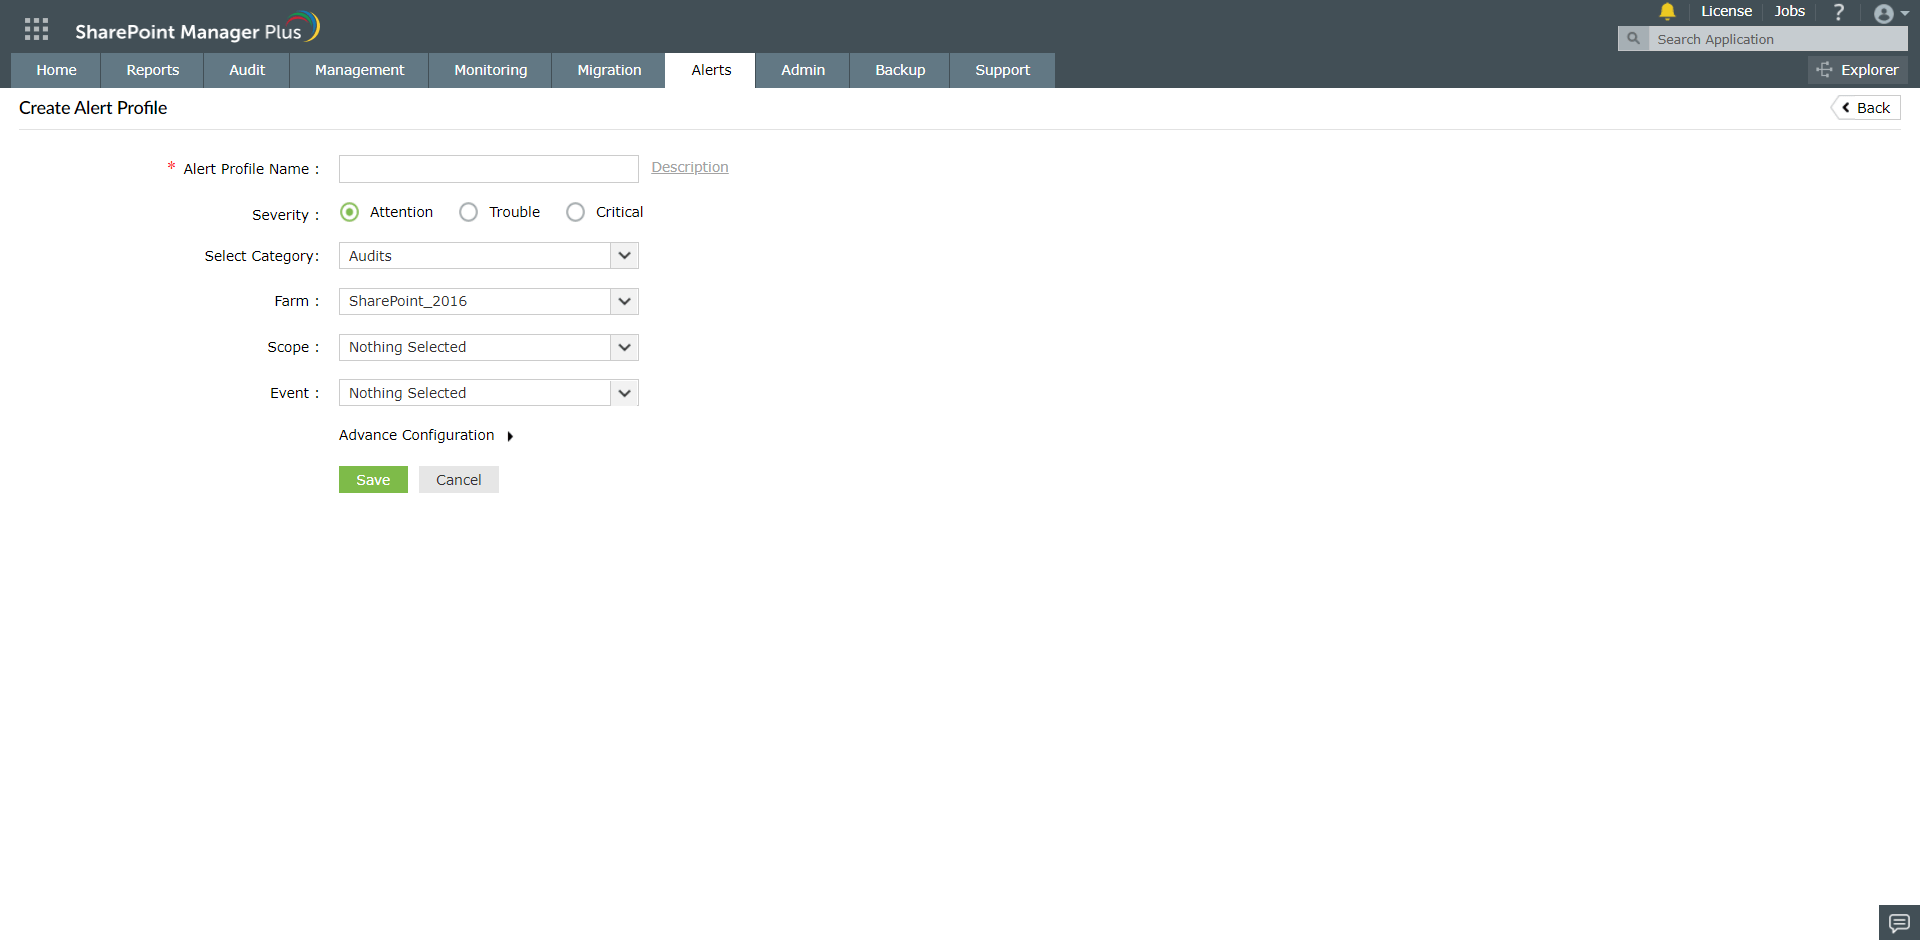Click the Save button

click(x=372, y=479)
